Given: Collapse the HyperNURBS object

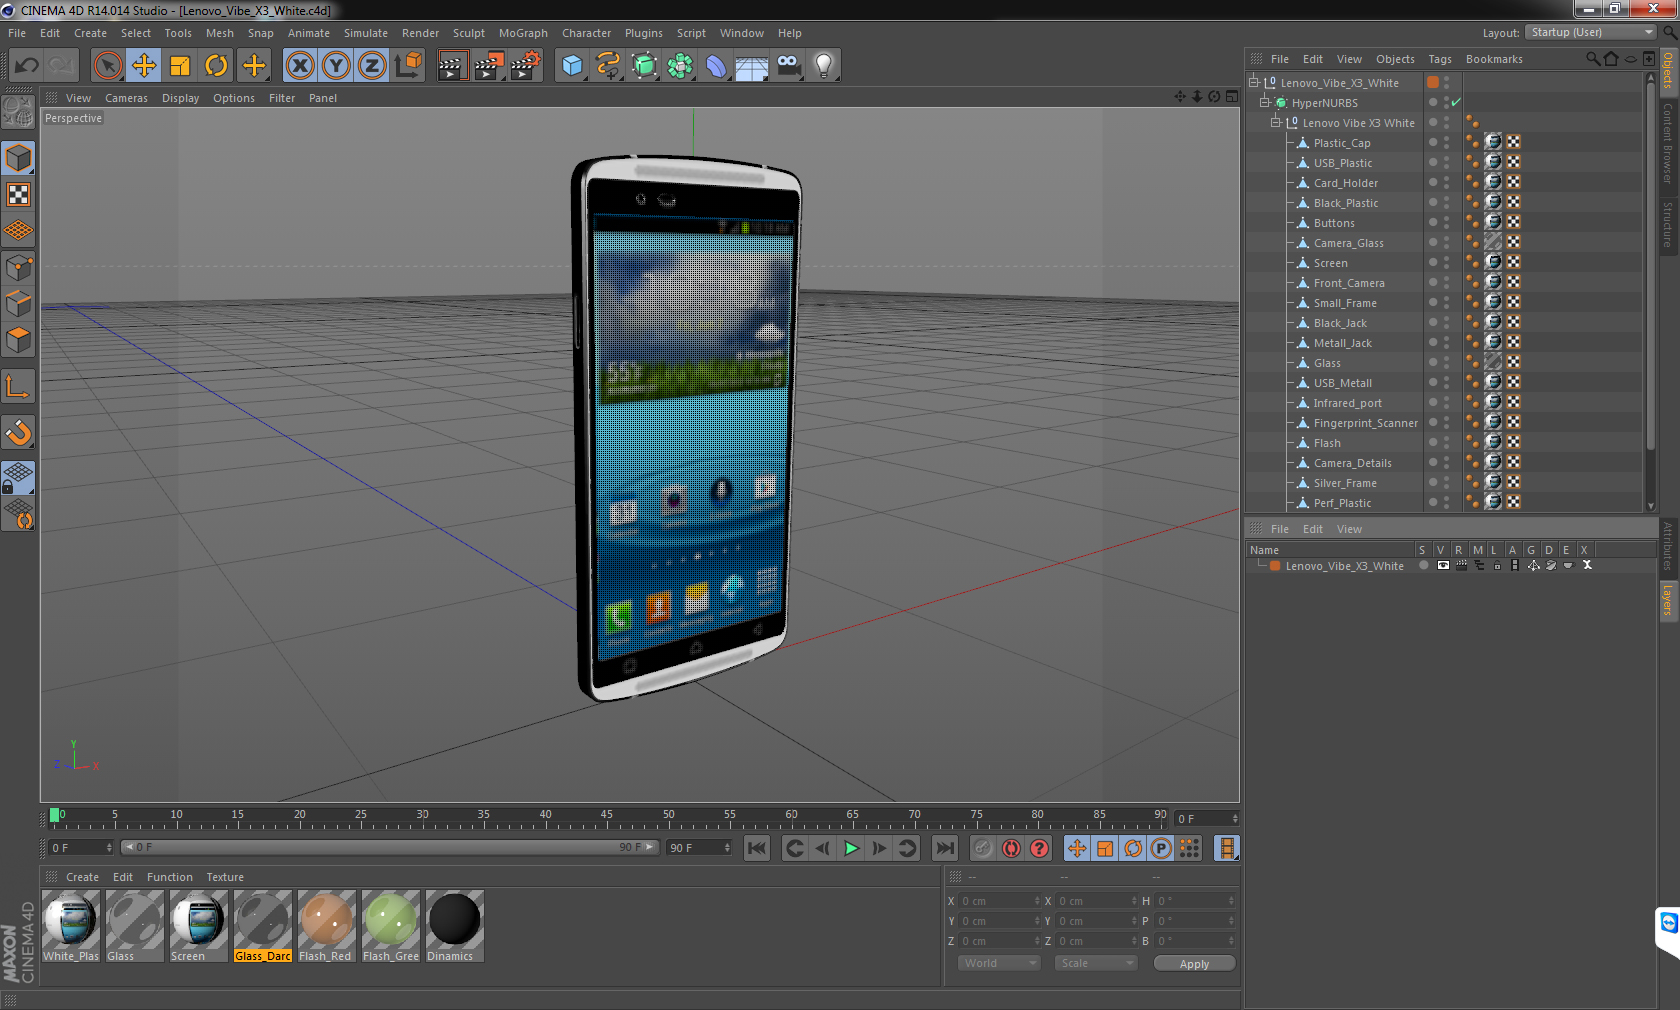Looking at the screenshot, I should pos(1264,102).
